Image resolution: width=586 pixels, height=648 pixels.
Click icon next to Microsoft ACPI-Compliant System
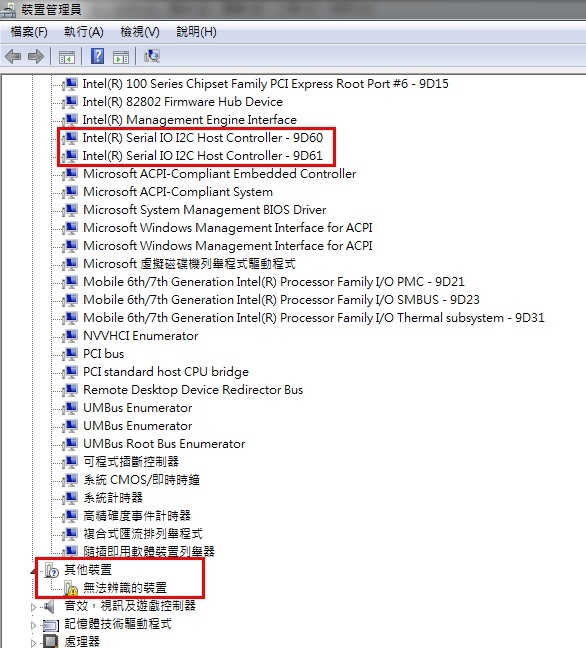tap(71, 192)
